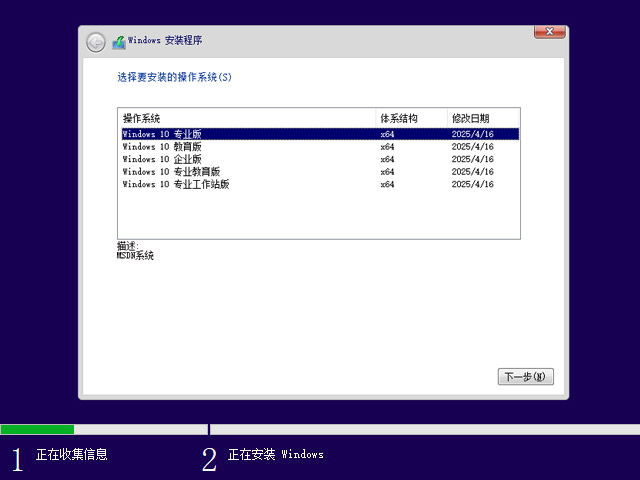This screenshot has width=640, height=480.
Task: Click the Windows Setup program icon
Action: 119,42
